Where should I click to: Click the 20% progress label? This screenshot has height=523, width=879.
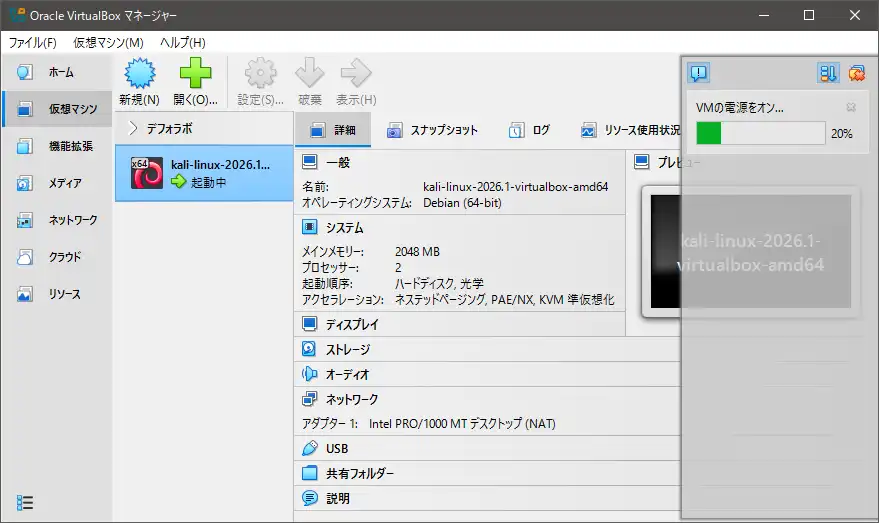click(841, 133)
